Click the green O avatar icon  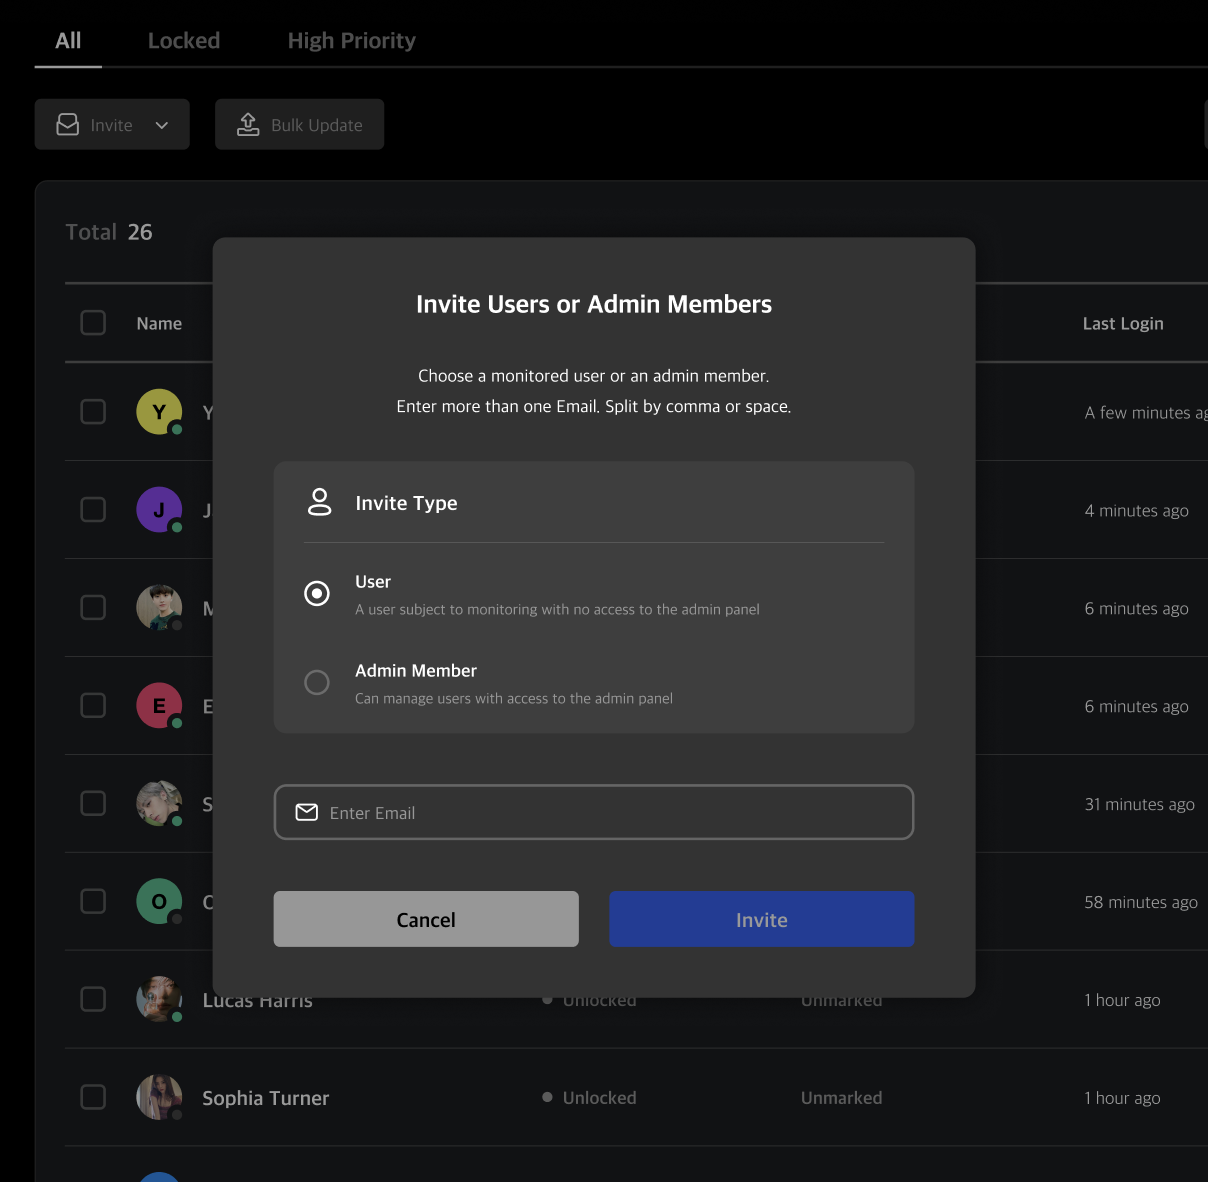point(159,900)
